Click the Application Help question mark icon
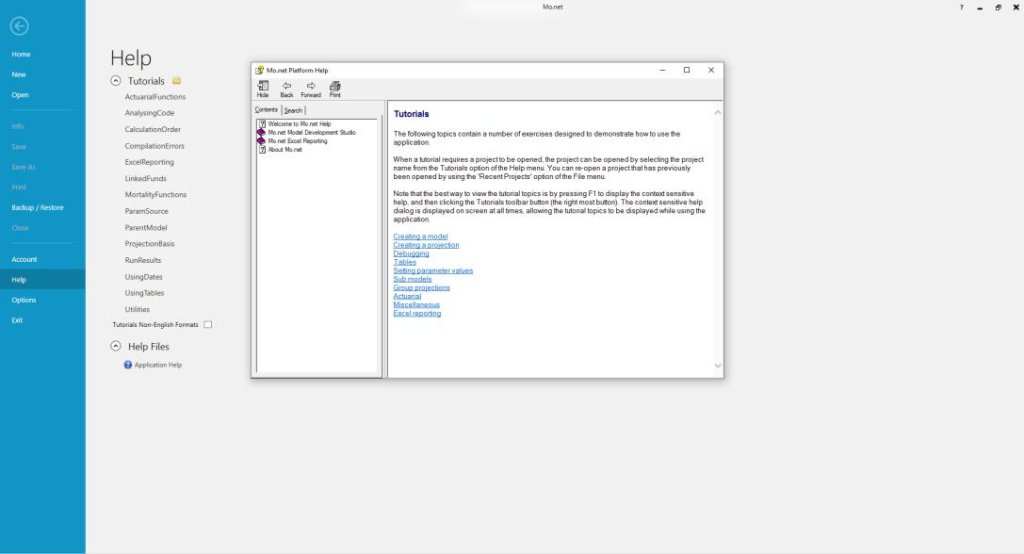The image size is (1024, 554). 128,365
